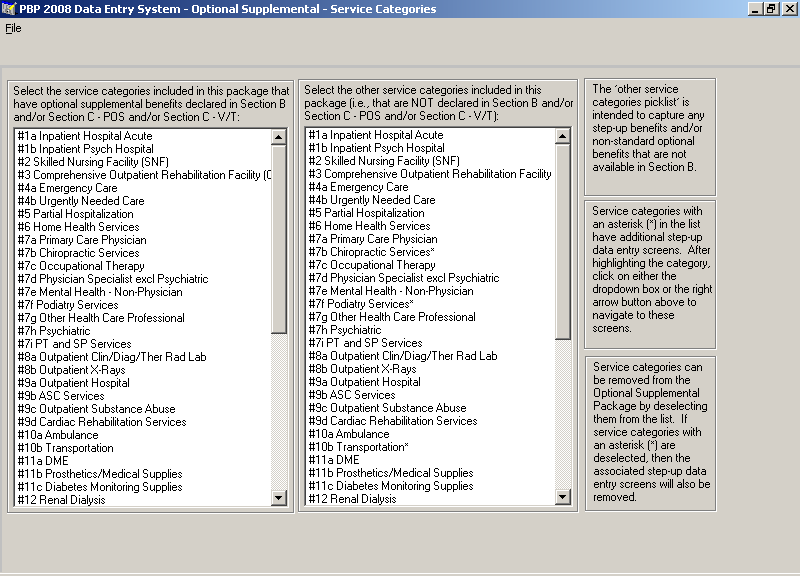
Task: Select #11c Diabetes Monitoring Supplies in right list
Action: [431, 486]
